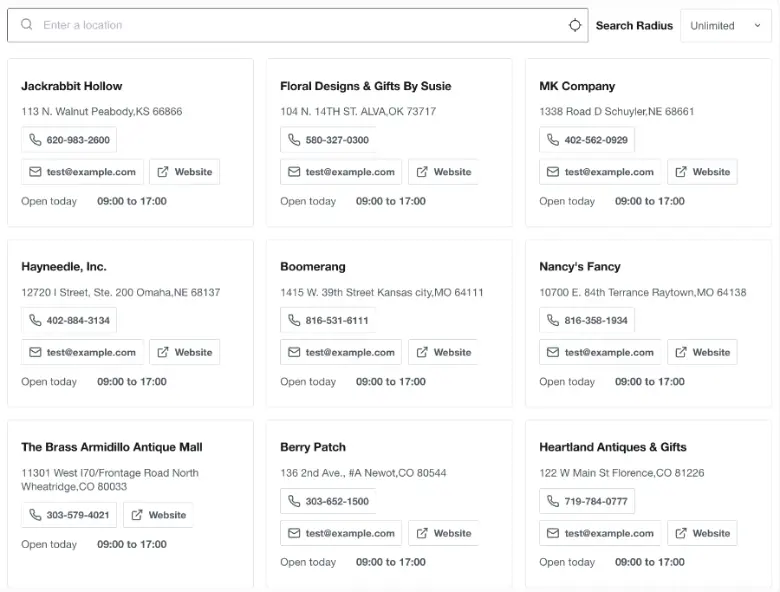The height and width of the screenshot is (592, 780).
Task: Use current location crosshair icon
Action: (x=575, y=25)
